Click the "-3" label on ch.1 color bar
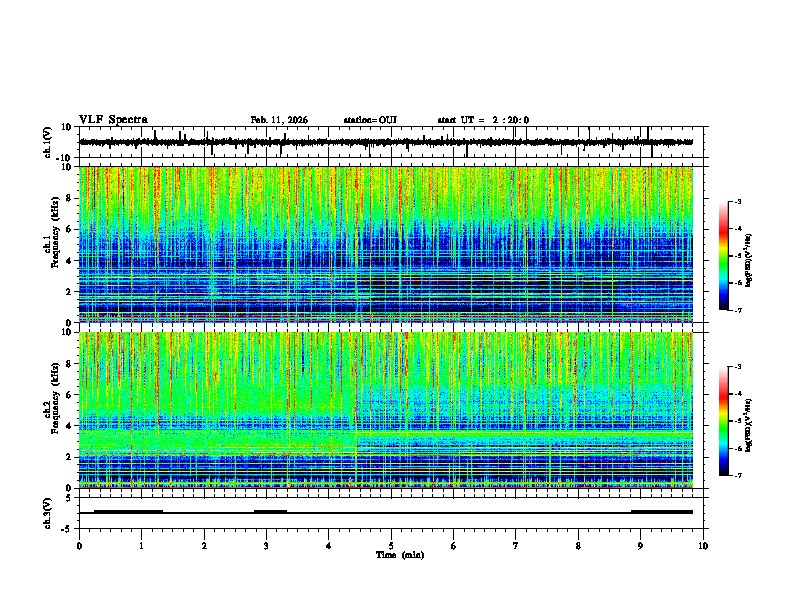The image size is (792, 612). pos(738,201)
